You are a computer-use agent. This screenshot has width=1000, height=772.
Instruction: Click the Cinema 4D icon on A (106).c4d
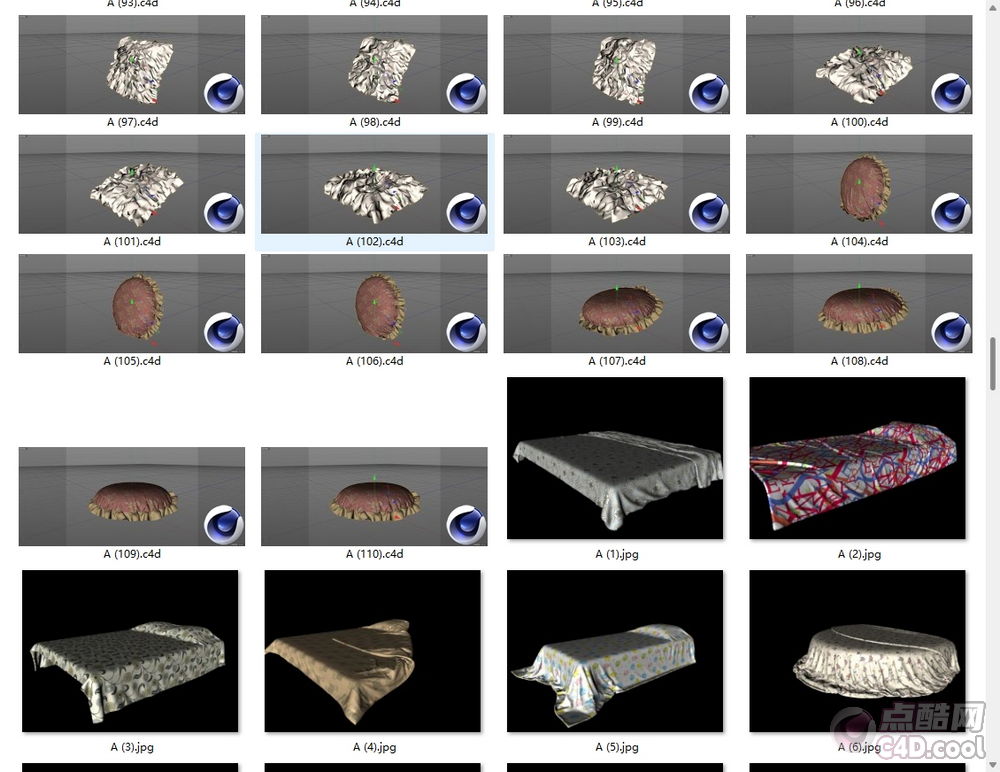coord(466,332)
